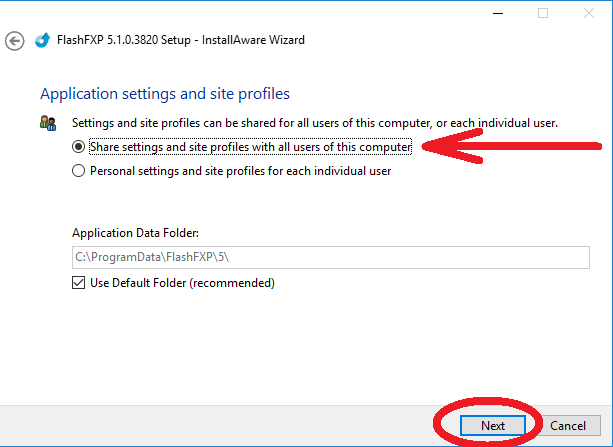Click the two-users icon beside the description
Screen dimensions: 613x447
coord(48,122)
